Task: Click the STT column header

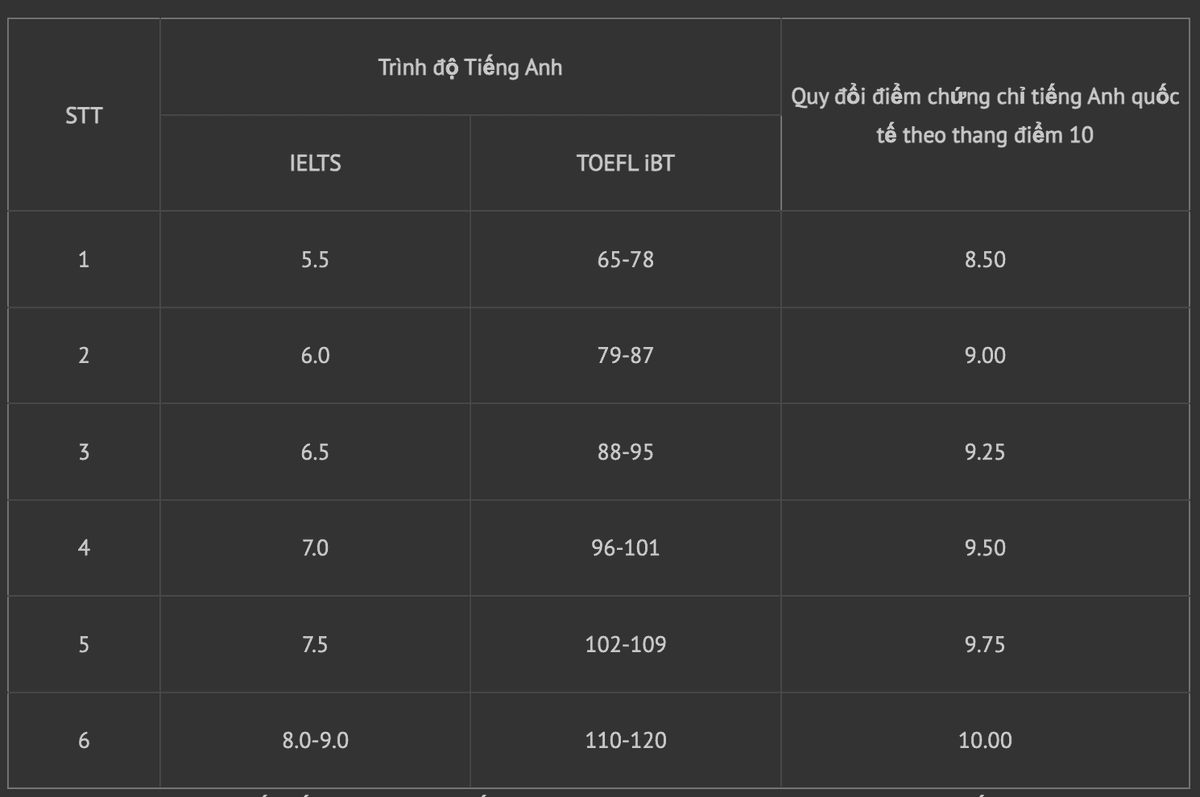Action: (x=83, y=116)
